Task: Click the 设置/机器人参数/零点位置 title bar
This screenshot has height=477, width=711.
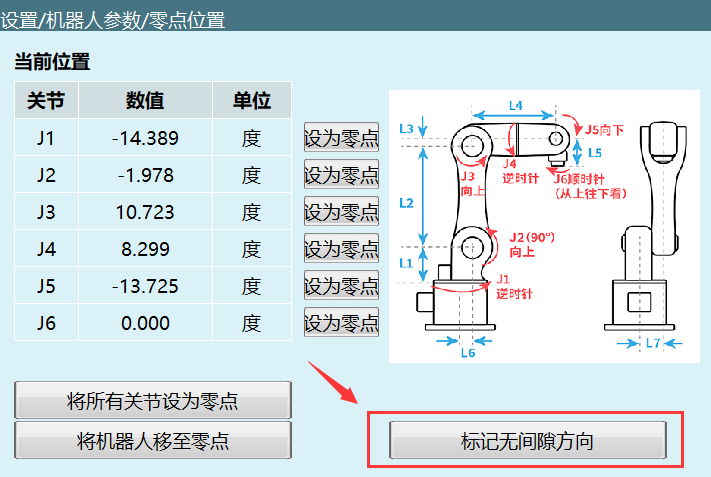Action: 355,19
